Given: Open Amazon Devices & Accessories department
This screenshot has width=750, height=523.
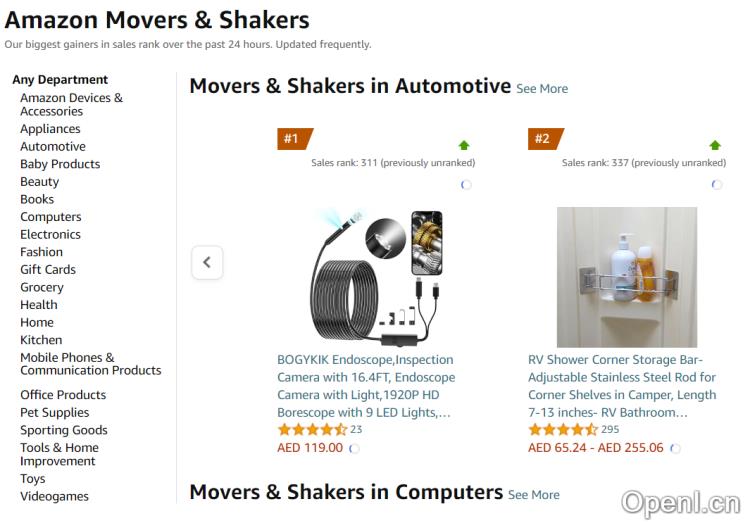Looking at the screenshot, I should click(71, 104).
